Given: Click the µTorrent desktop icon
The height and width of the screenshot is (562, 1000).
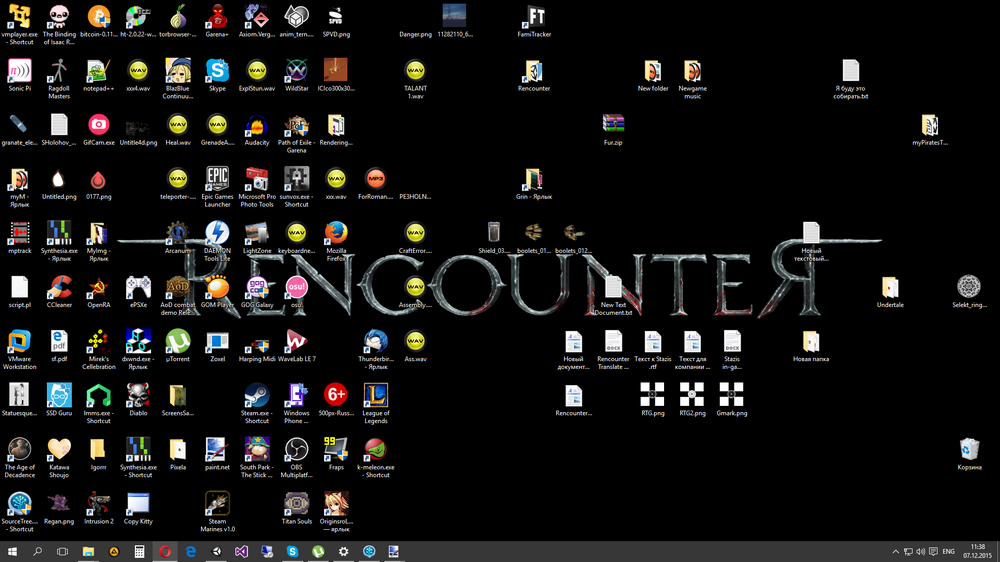Looking at the screenshot, I should tap(178, 341).
